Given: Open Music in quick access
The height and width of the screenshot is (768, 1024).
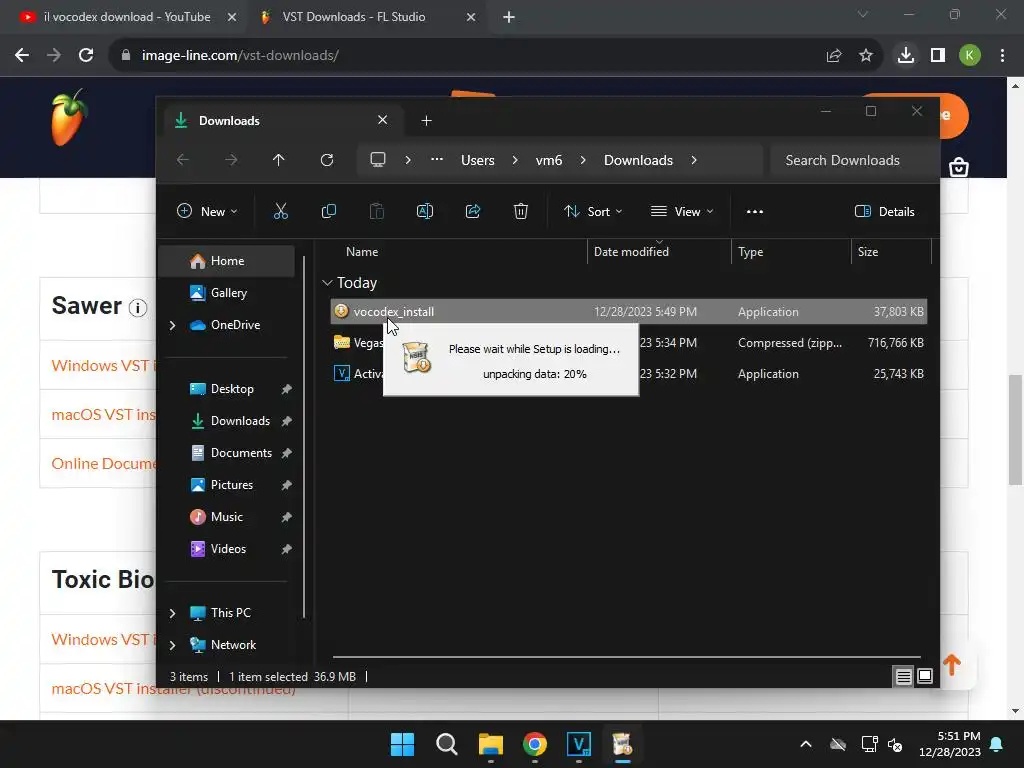Looking at the screenshot, I should (227, 517).
